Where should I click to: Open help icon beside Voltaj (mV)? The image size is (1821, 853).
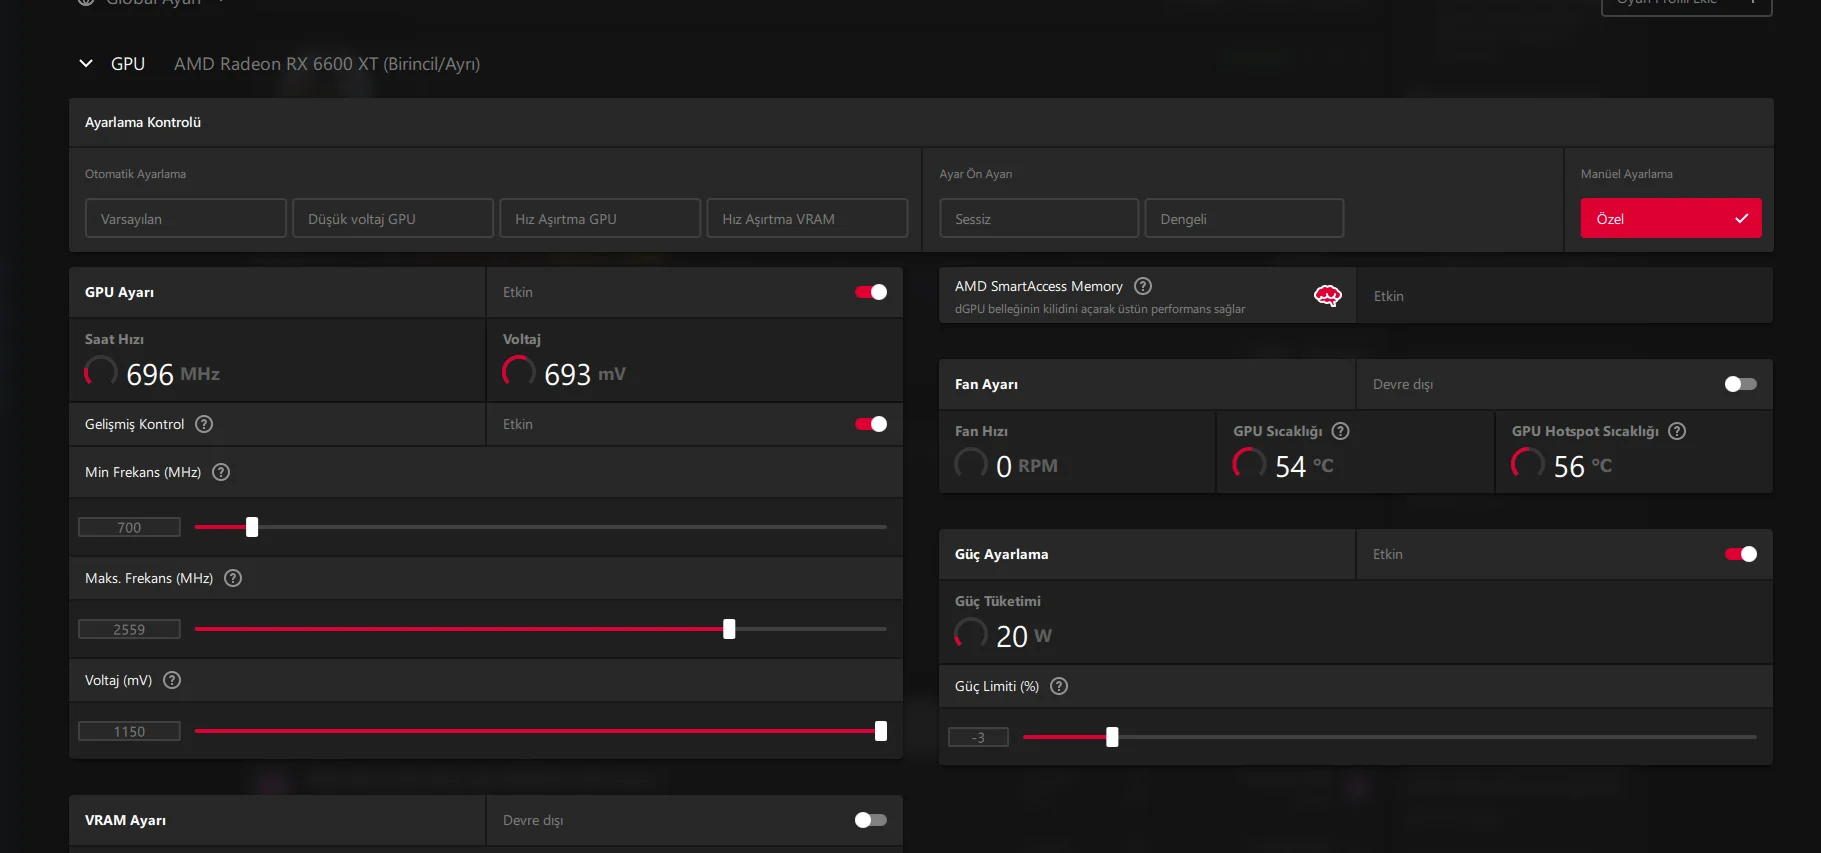(172, 680)
